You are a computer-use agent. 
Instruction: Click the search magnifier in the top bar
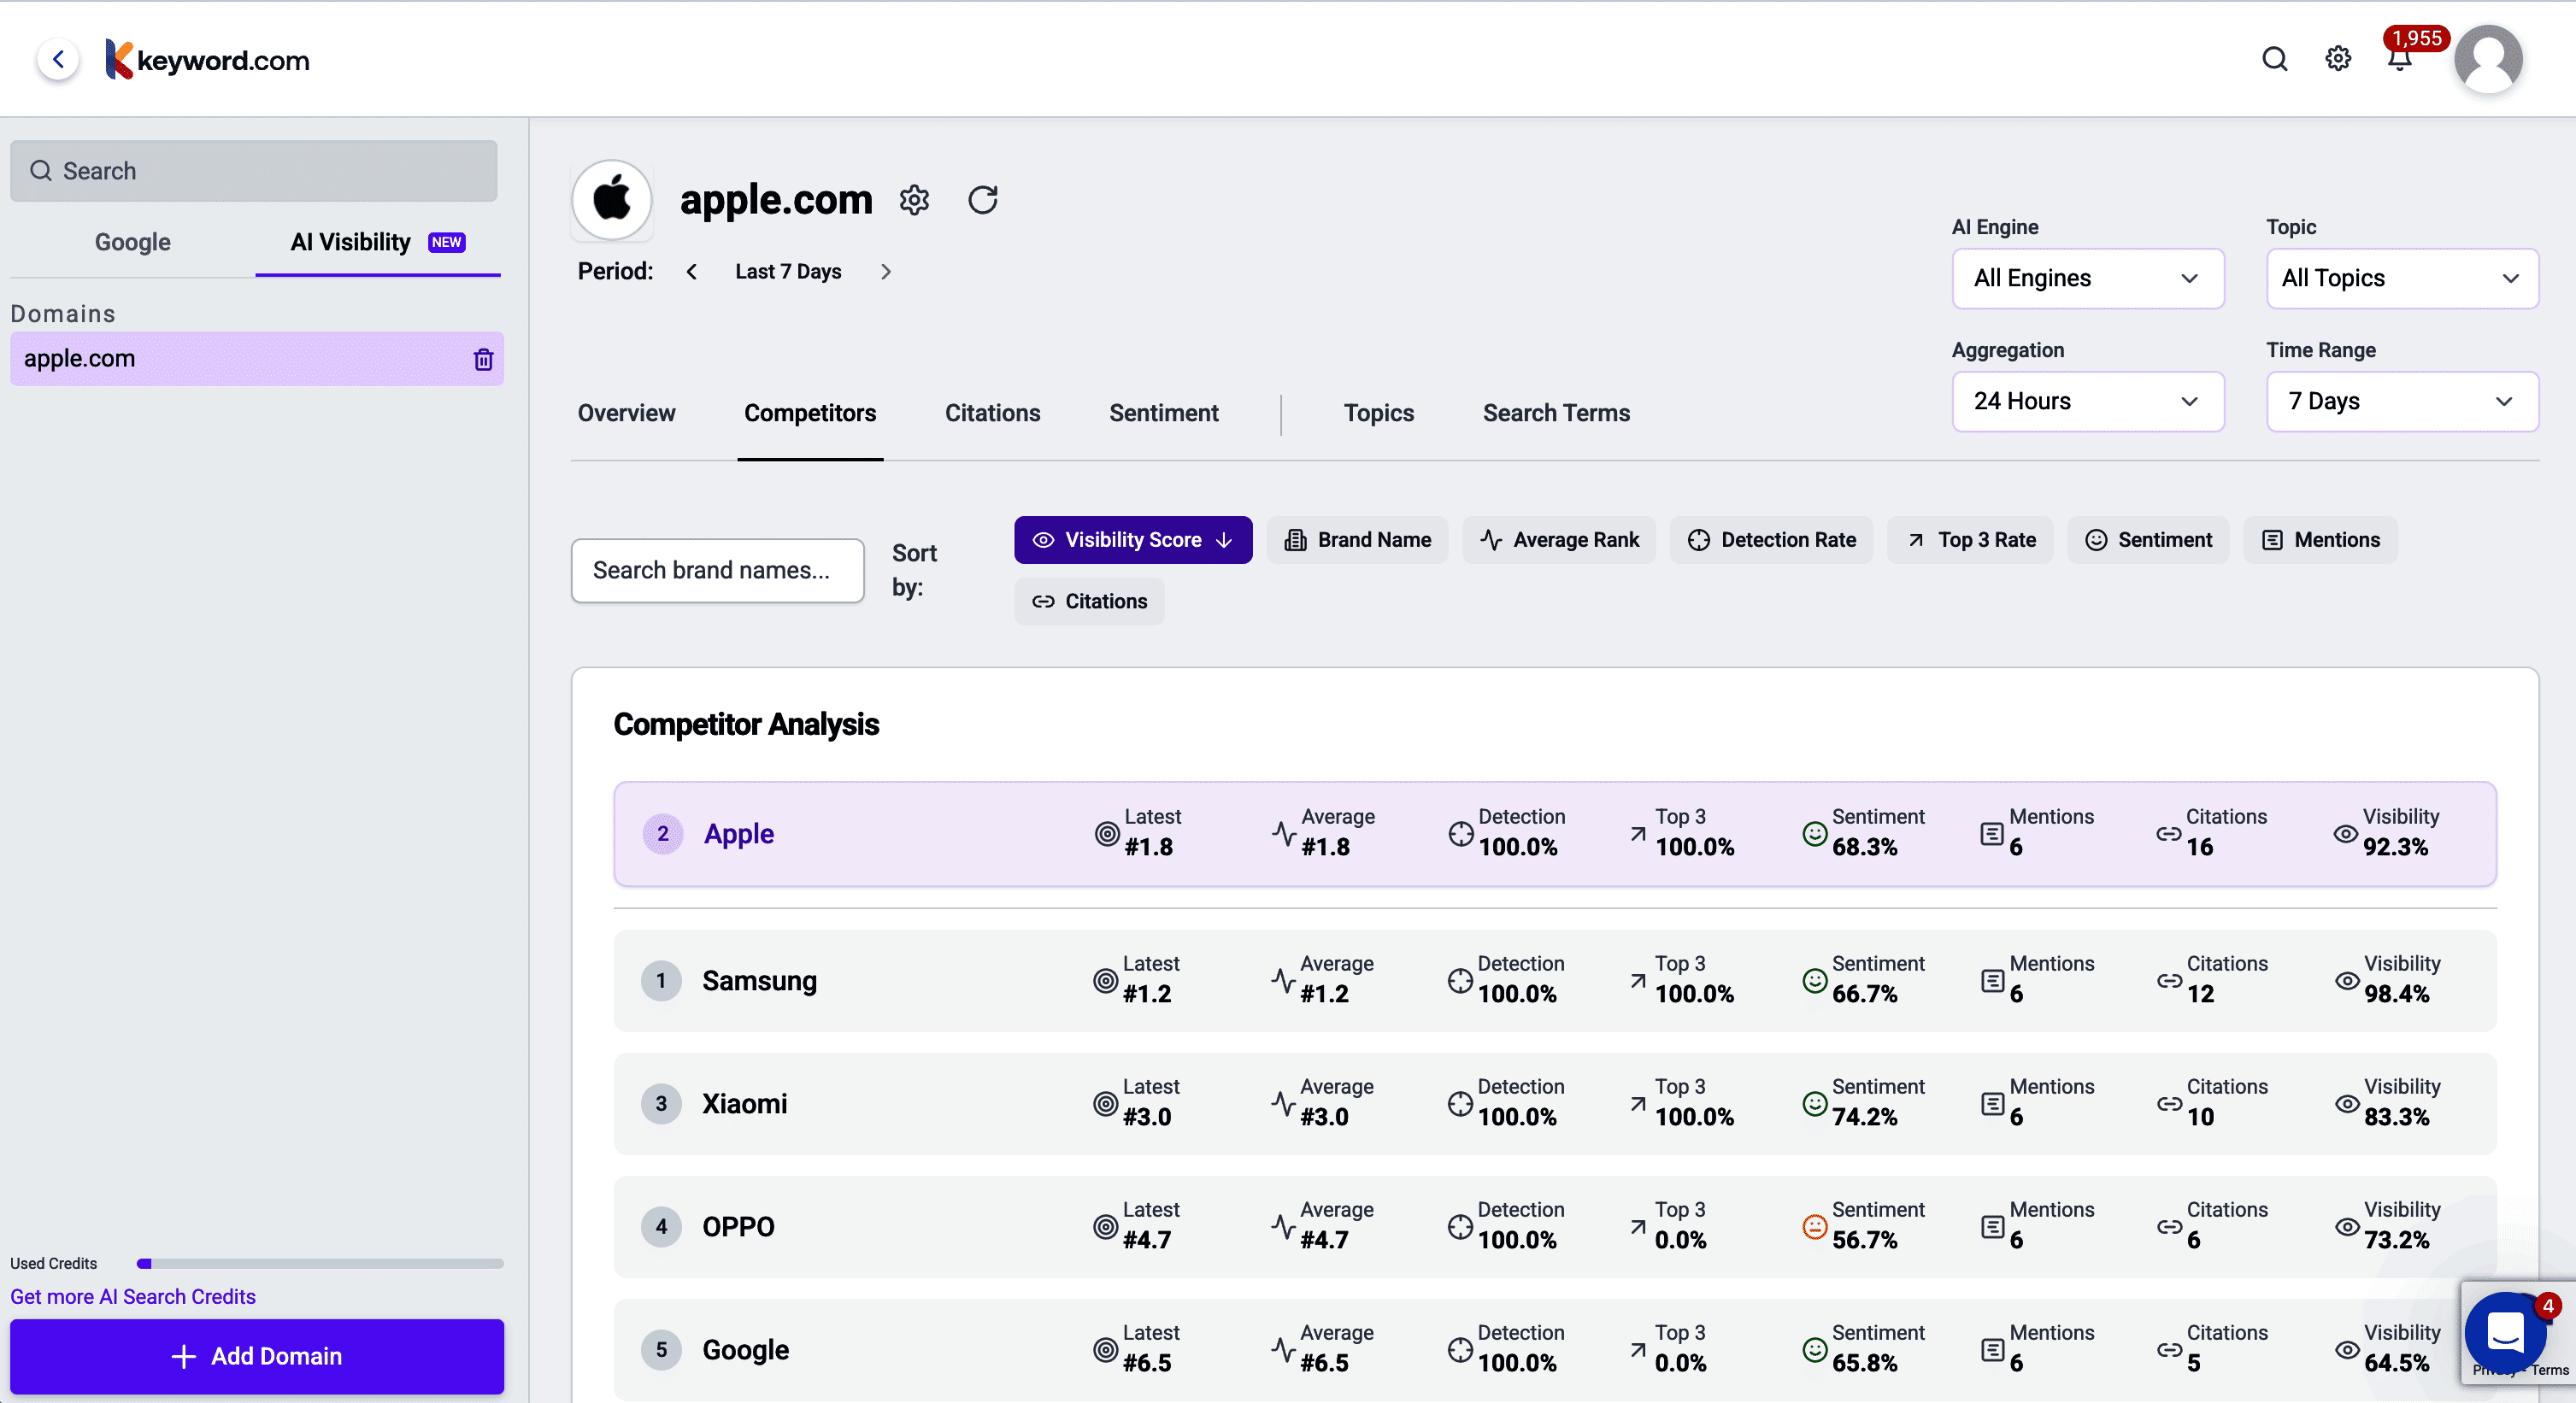pyautogui.click(x=2275, y=59)
